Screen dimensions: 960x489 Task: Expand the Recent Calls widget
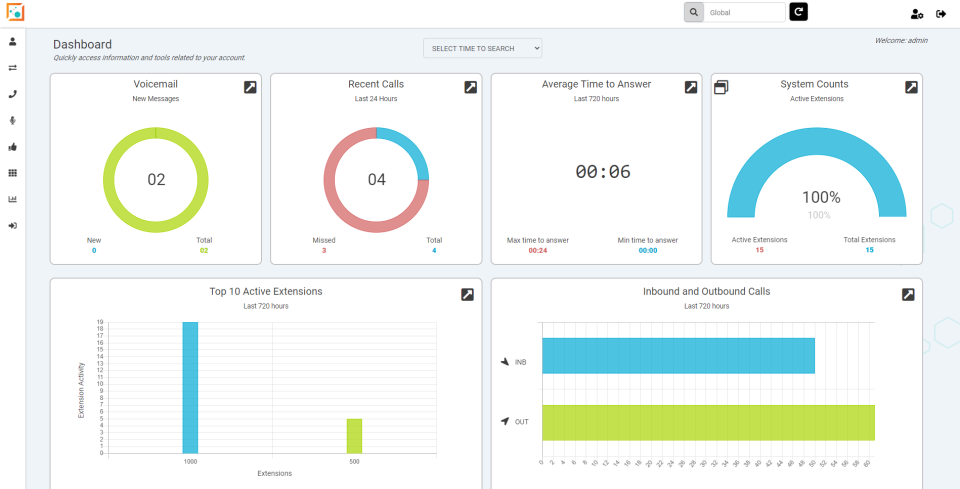[470, 88]
